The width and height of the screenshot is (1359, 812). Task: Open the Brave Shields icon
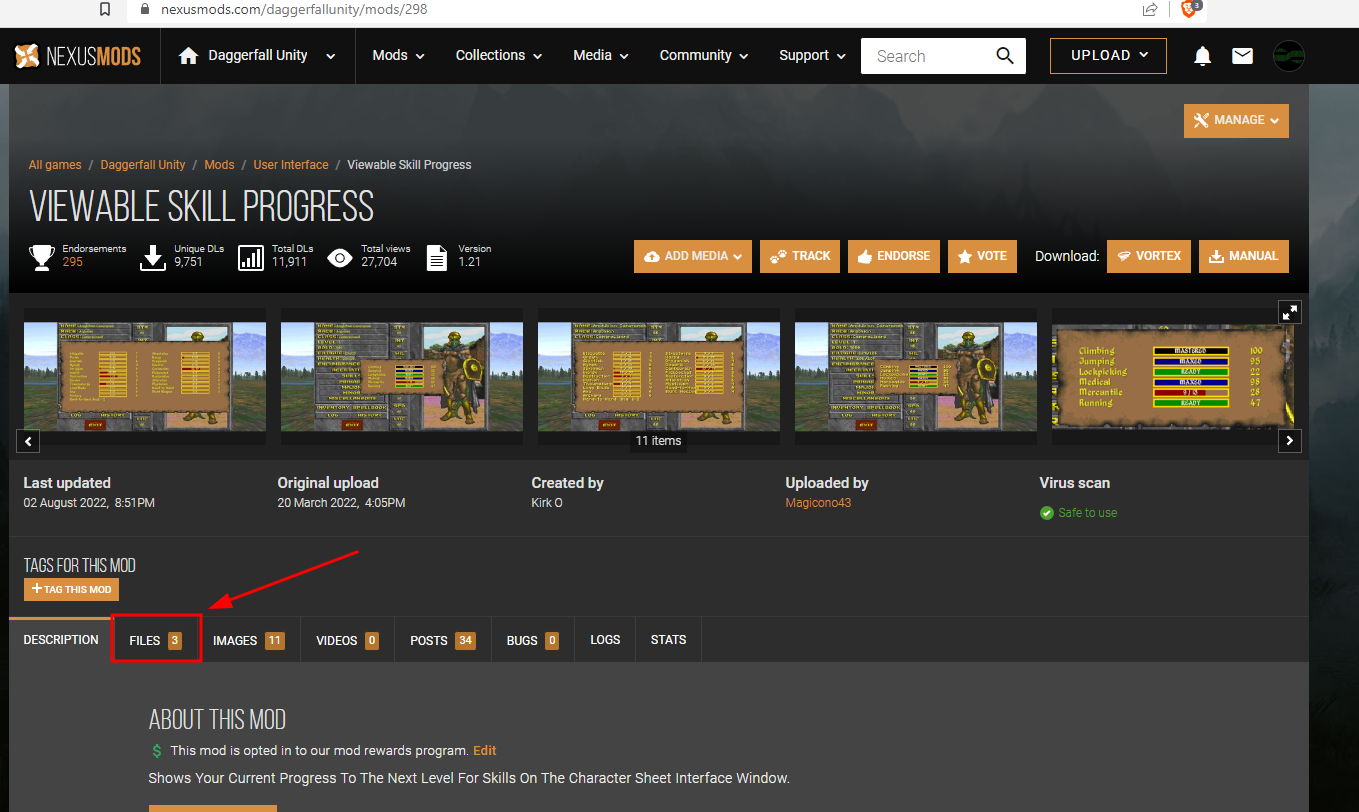point(1190,8)
